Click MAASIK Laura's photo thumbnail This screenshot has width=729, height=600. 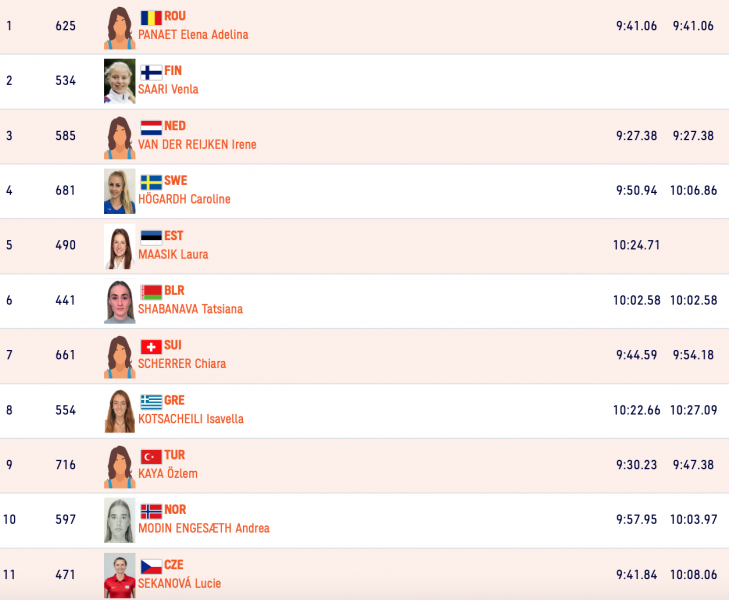[119, 247]
